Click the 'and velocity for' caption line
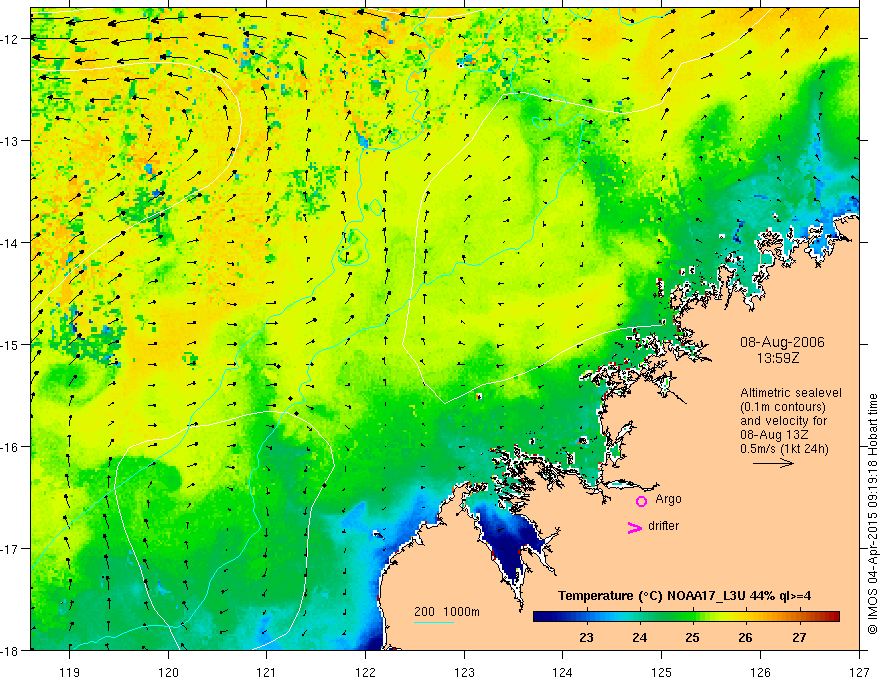 [x=783, y=421]
